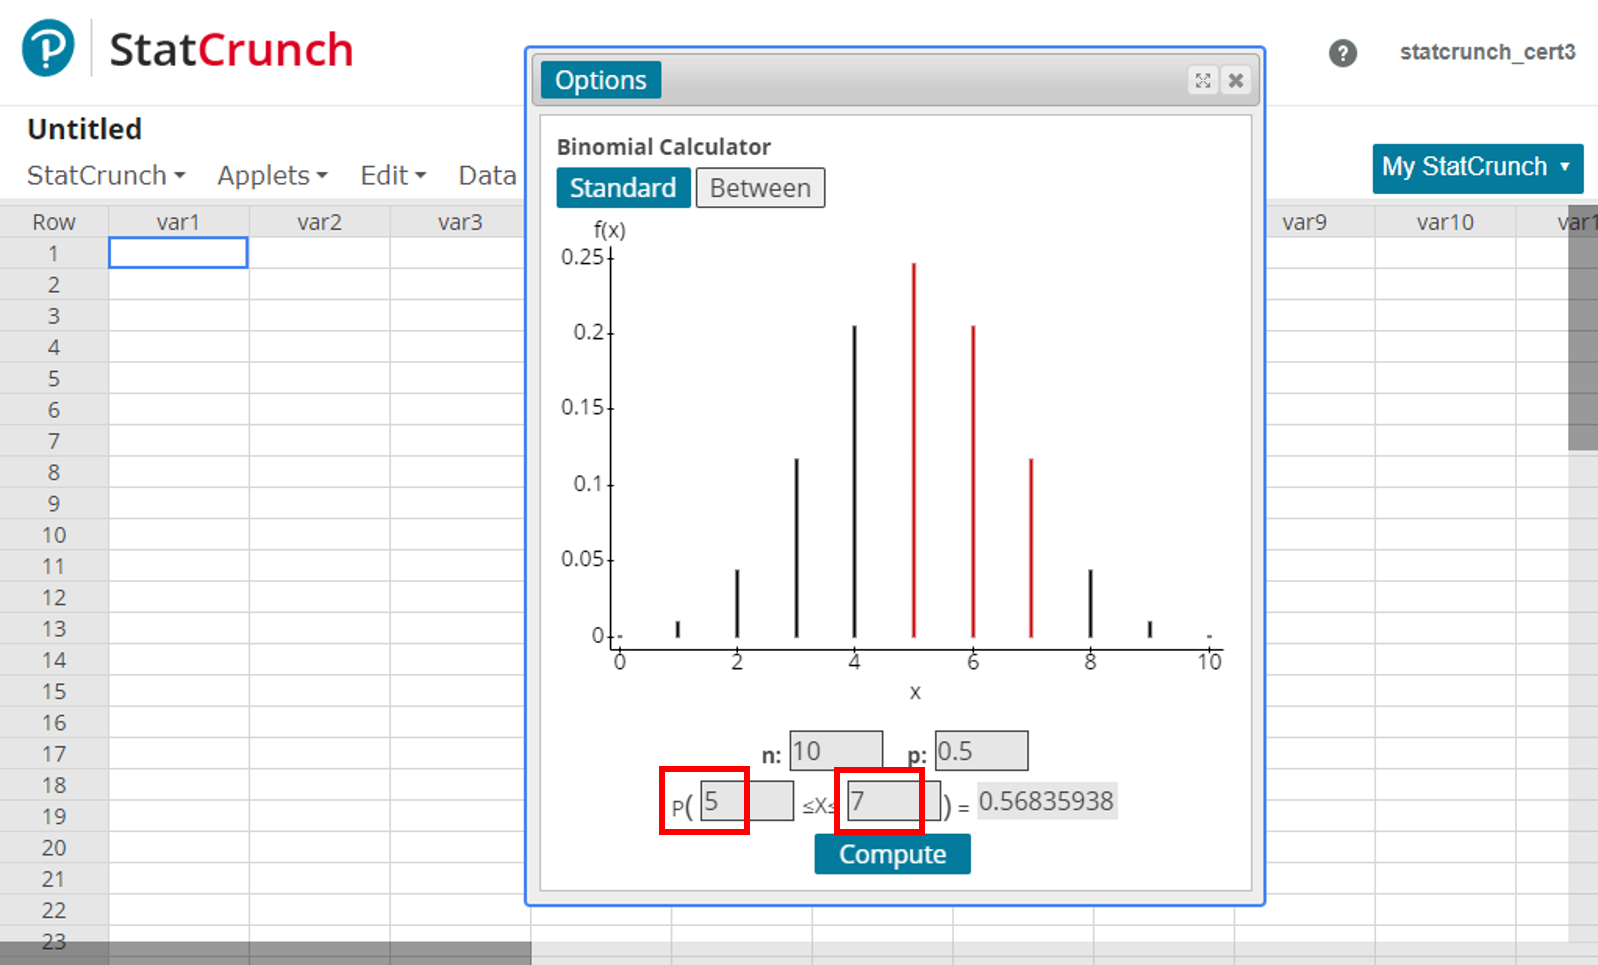1598x965 pixels.
Task: Click the Pearson logo icon
Action: click(x=48, y=48)
